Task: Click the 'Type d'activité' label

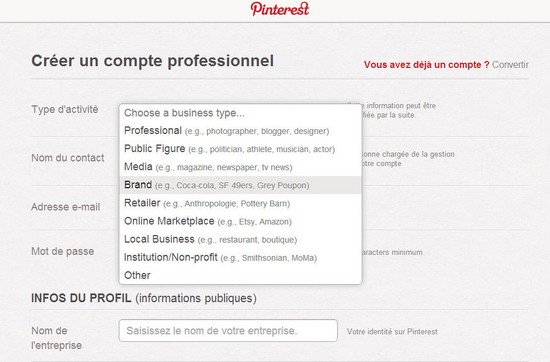Action: 65,109
